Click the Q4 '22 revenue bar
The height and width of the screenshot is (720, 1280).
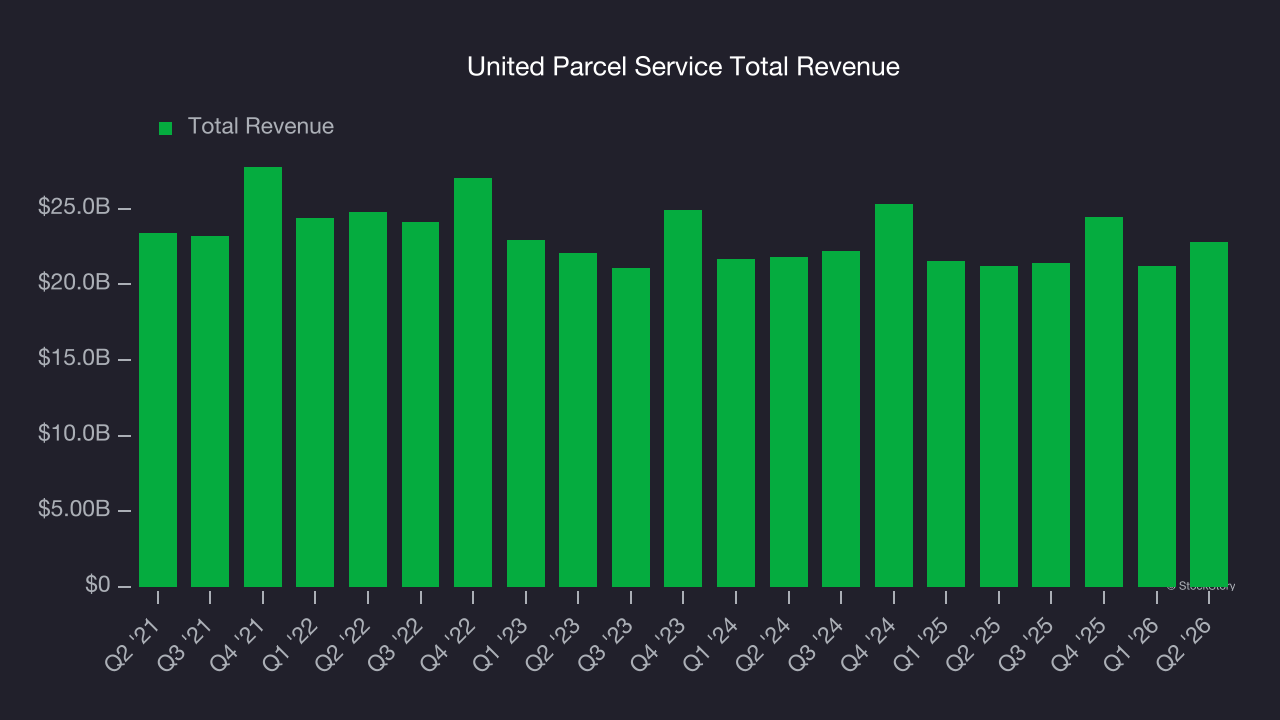473,382
